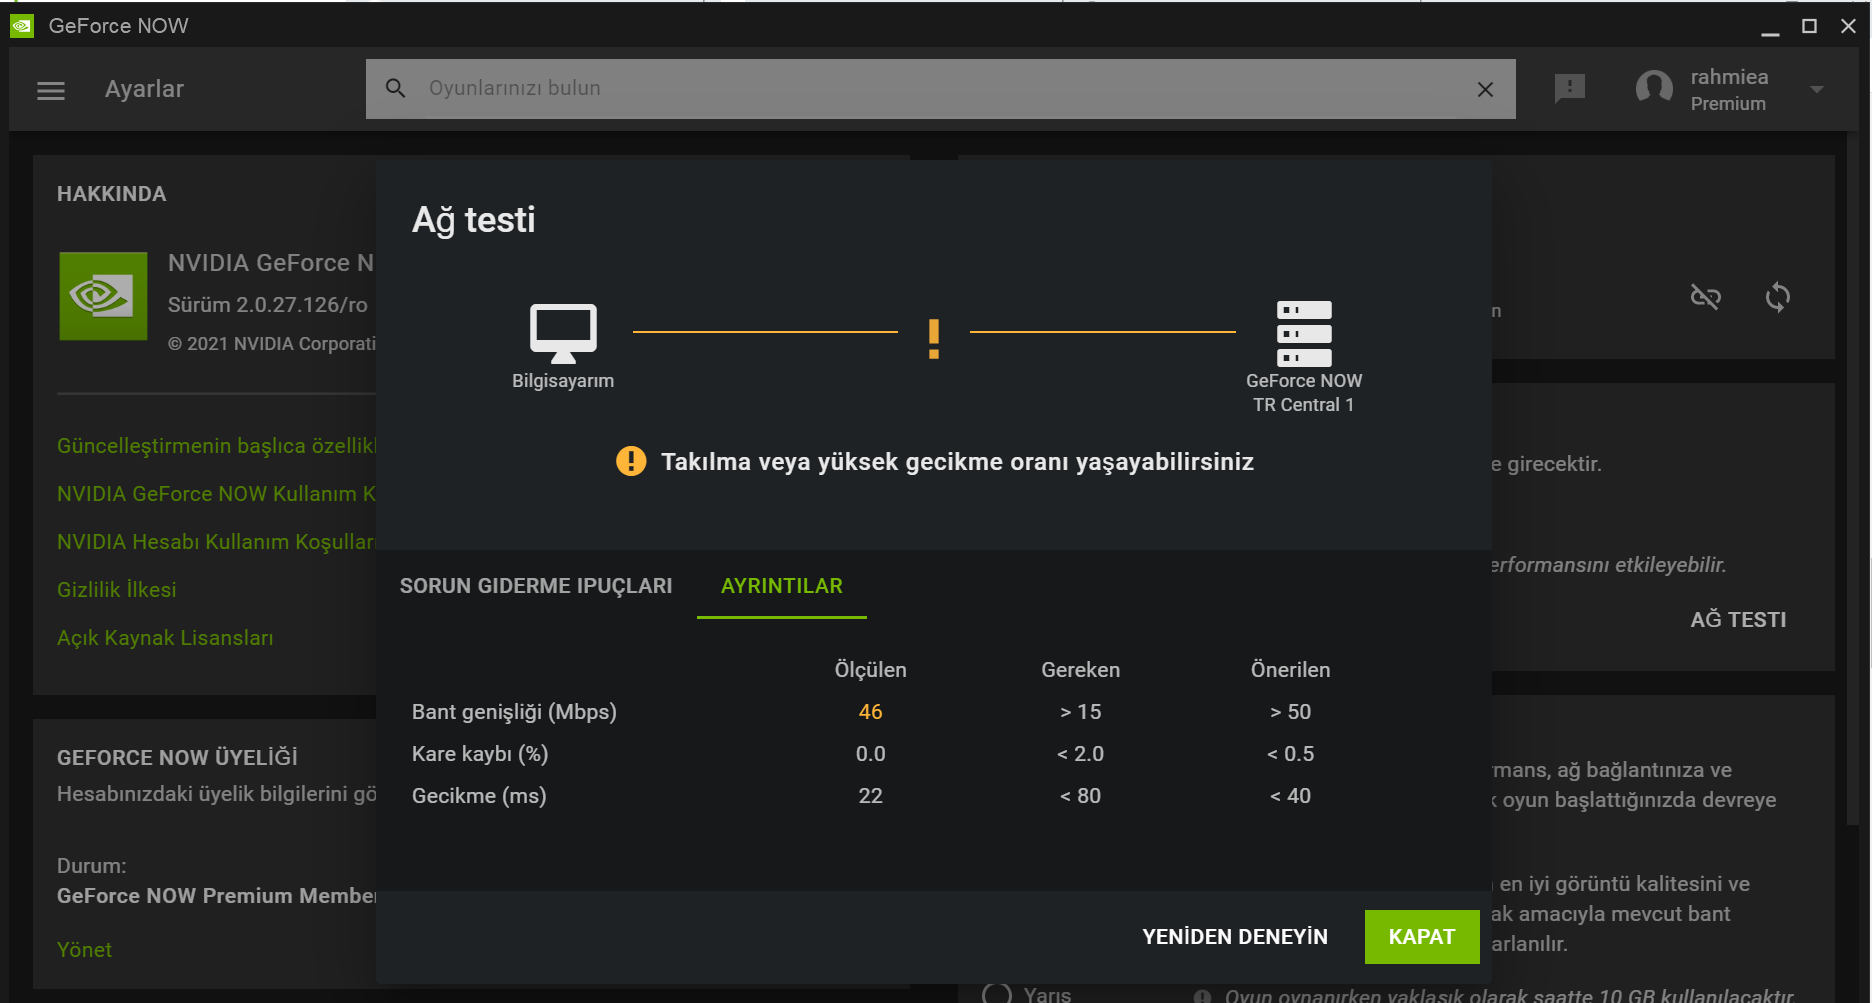The image size is (1872, 1003).
Task: Open Güncelleştirmenin başlıca özellikleri link
Action: pos(216,446)
